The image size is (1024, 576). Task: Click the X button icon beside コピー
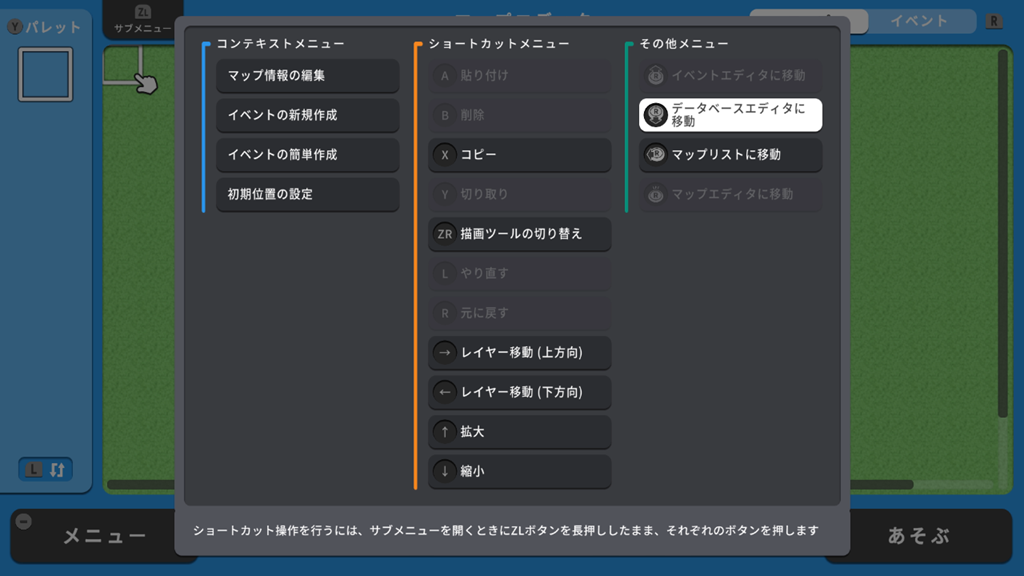tap(445, 155)
